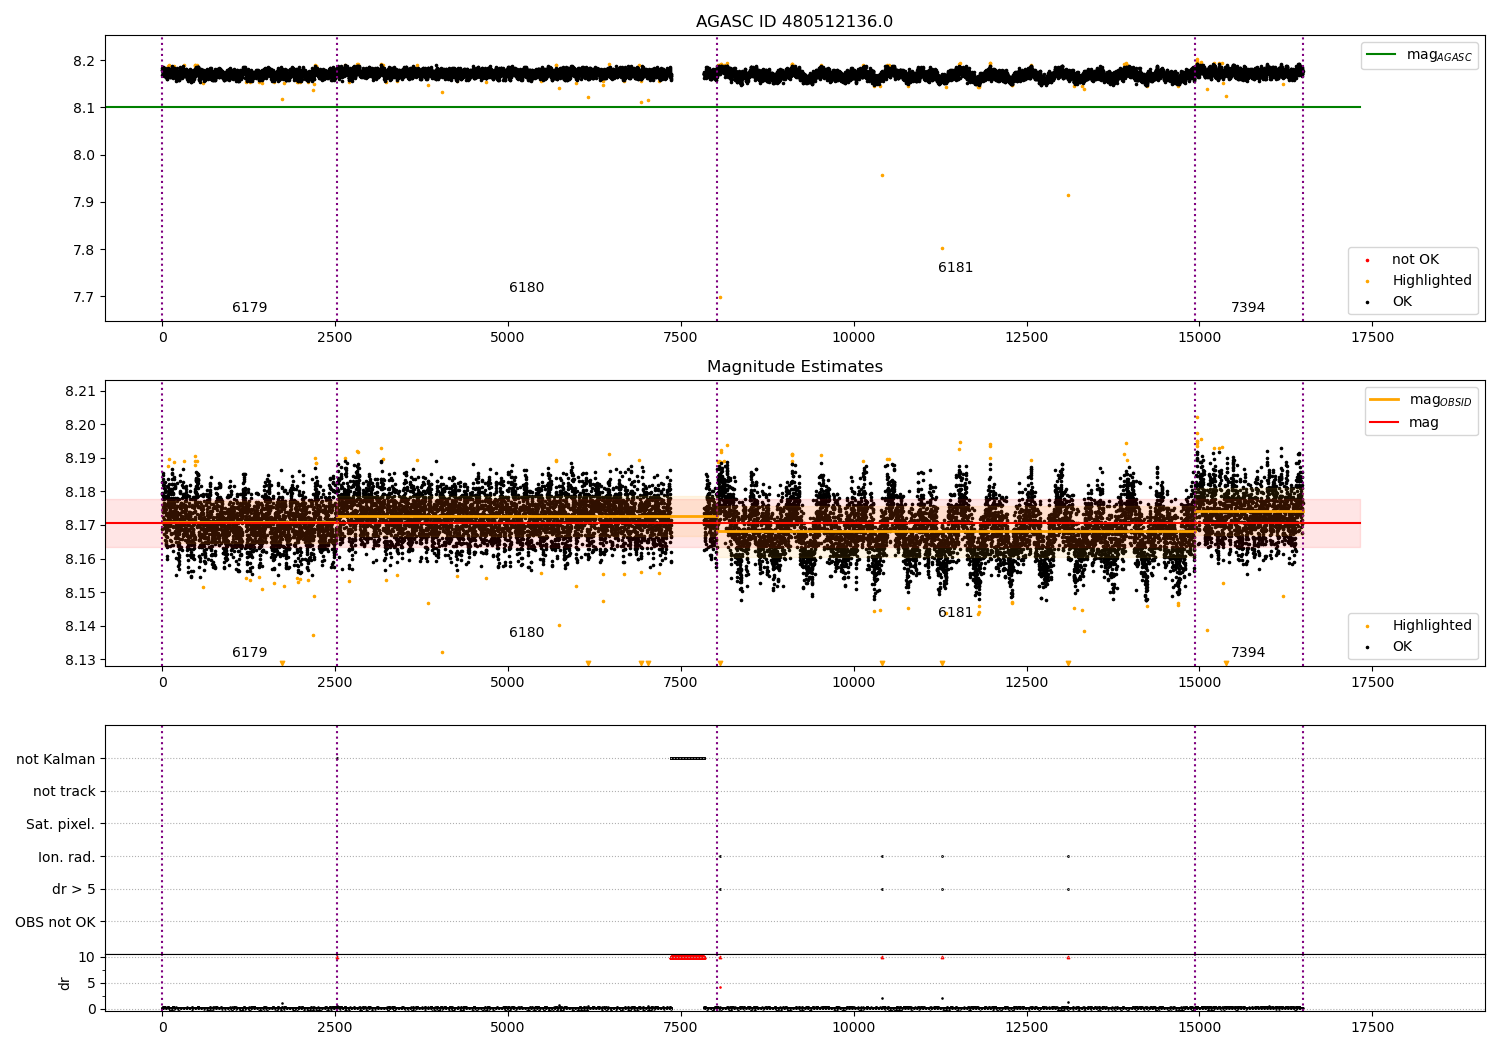Click the 'not Kalman' row label
The height and width of the screenshot is (1050, 1500).
(x=56, y=759)
